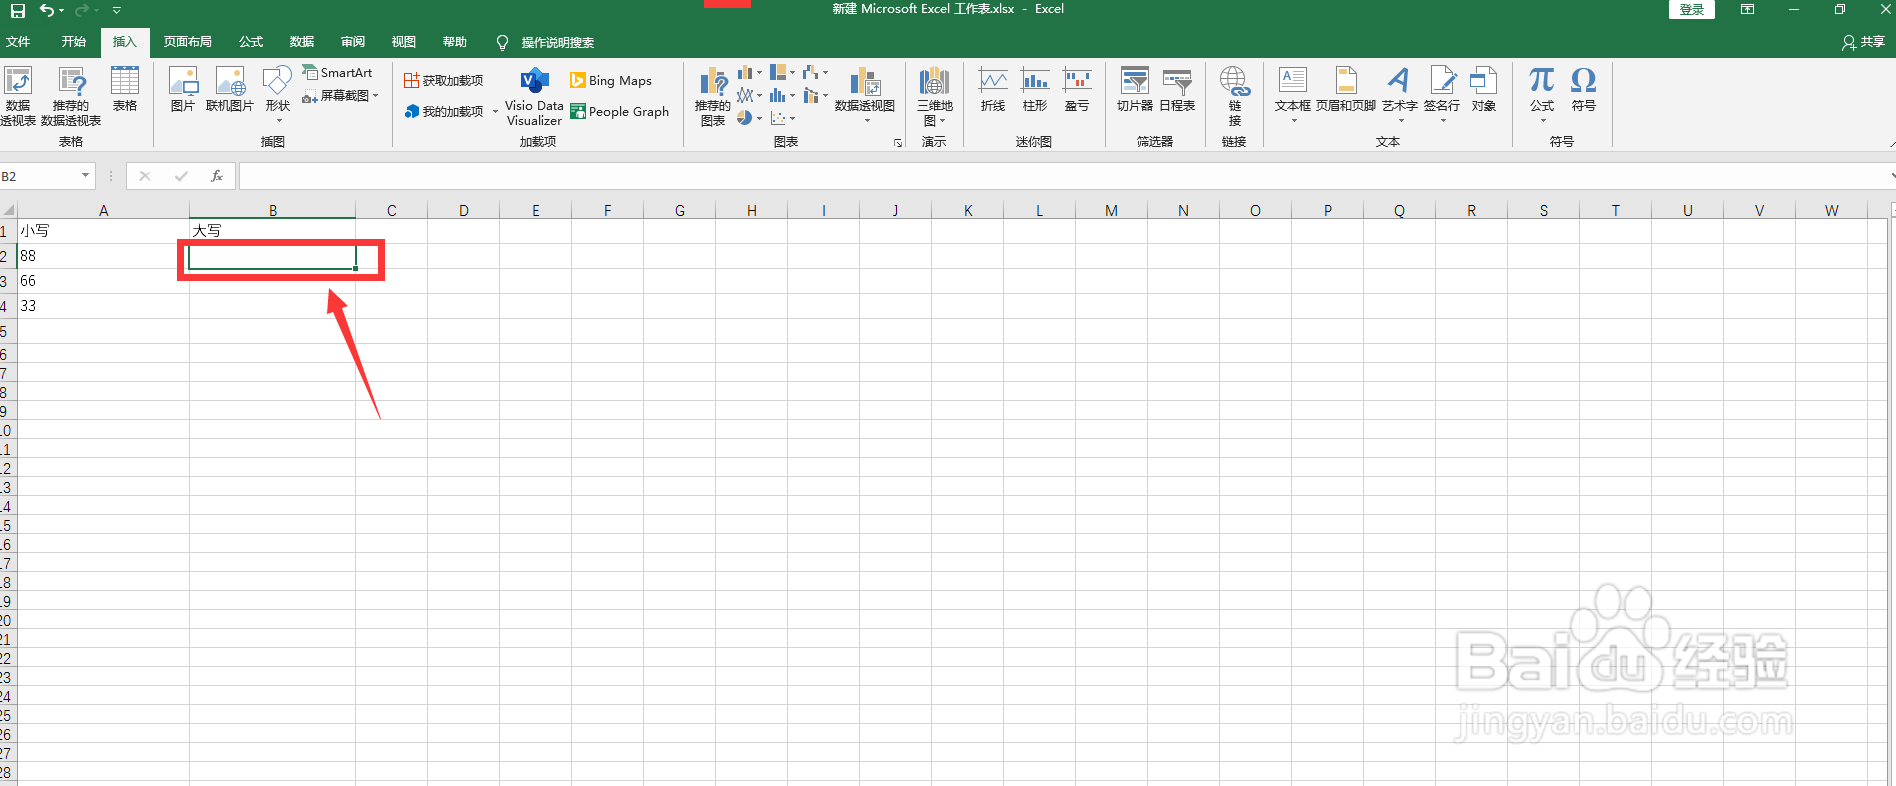
Task: Add a 签名行 signature line
Action: coord(1442,94)
